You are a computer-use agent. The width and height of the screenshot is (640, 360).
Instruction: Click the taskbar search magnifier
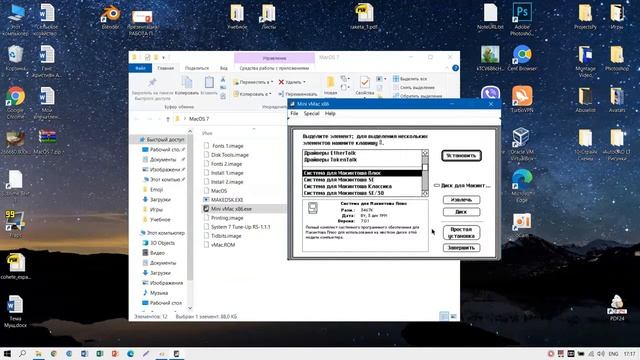(22, 353)
